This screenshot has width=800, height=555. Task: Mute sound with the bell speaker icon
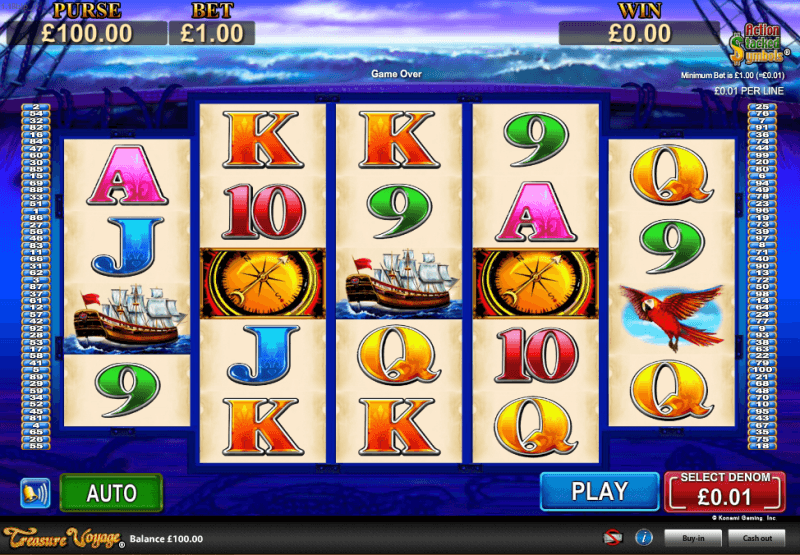[x=35, y=493]
